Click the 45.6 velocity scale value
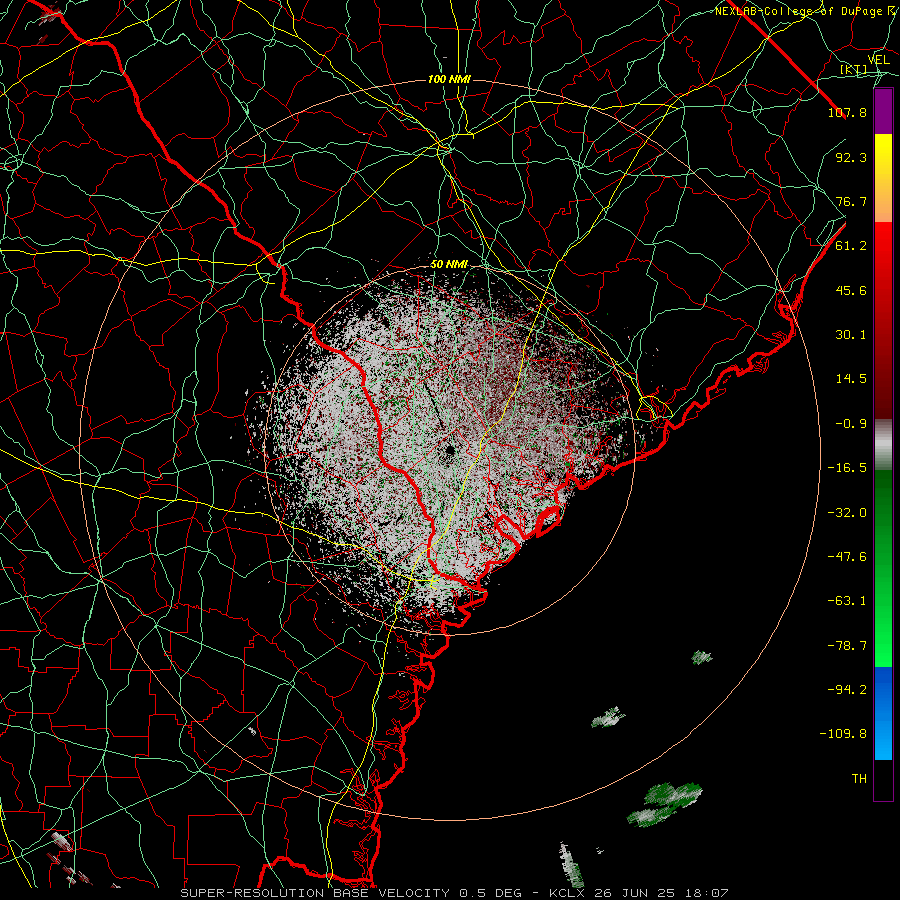Viewport: 900px width, 900px height. pos(851,290)
